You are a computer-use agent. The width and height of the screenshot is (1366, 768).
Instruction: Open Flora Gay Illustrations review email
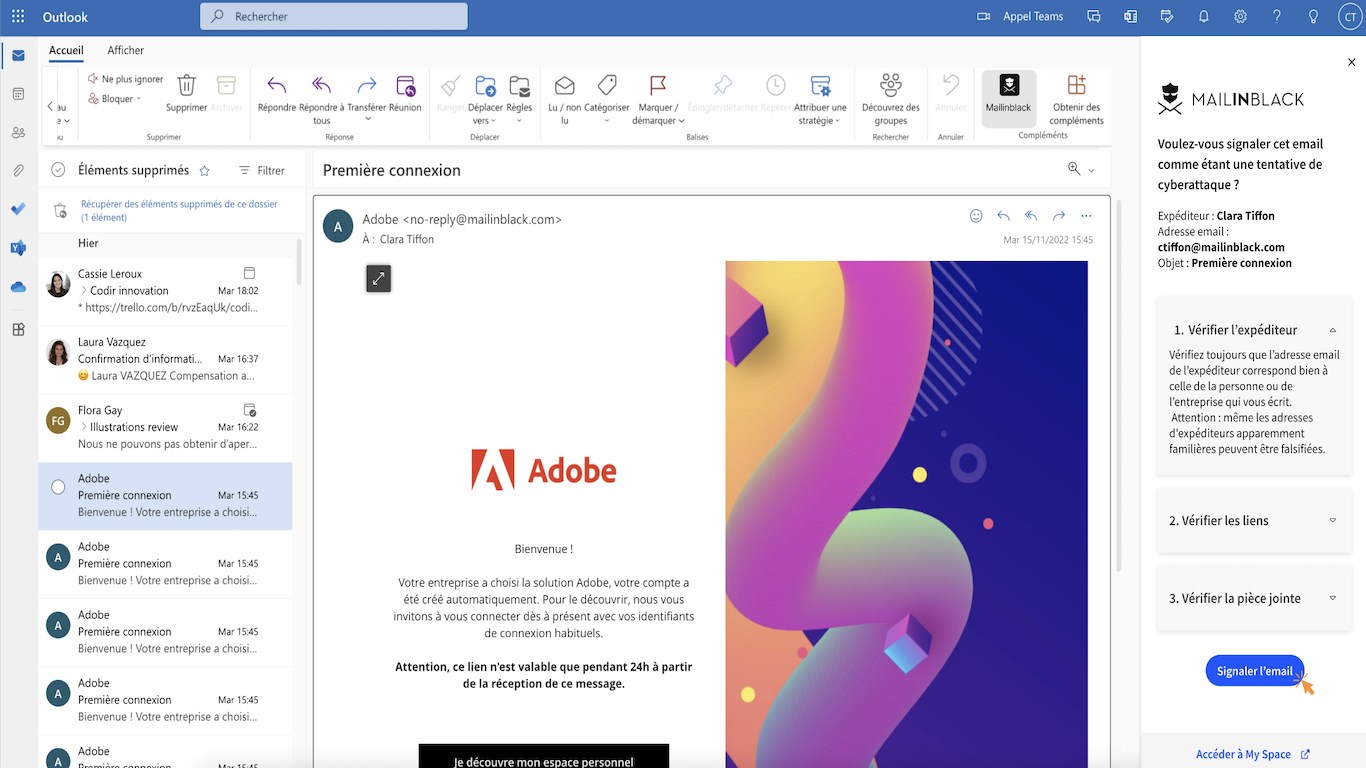[x=166, y=427]
